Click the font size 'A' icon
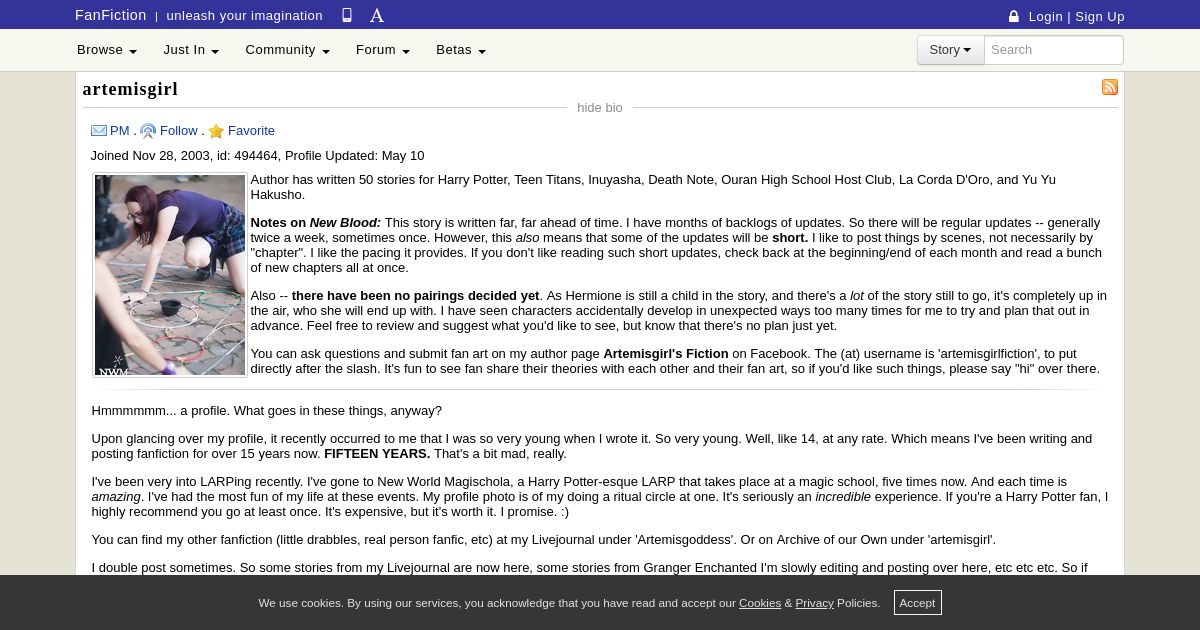The image size is (1200, 630). (x=377, y=15)
